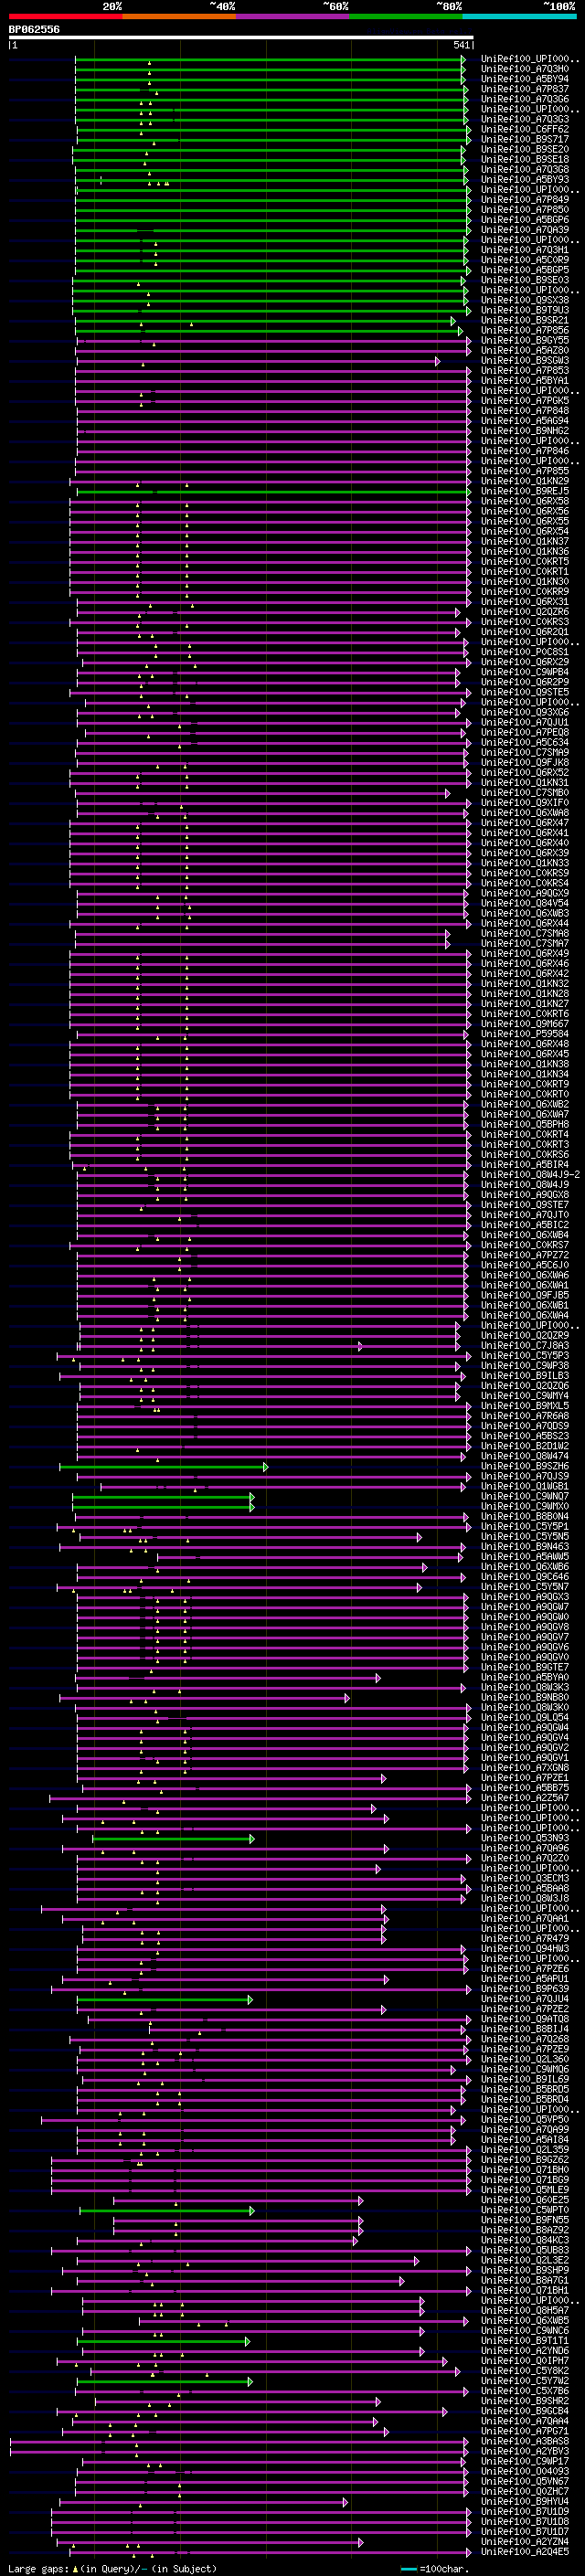Select hit label UniRef100_Q9STE7
The width and height of the screenshot is (585, 2576).
point(525,1205)
